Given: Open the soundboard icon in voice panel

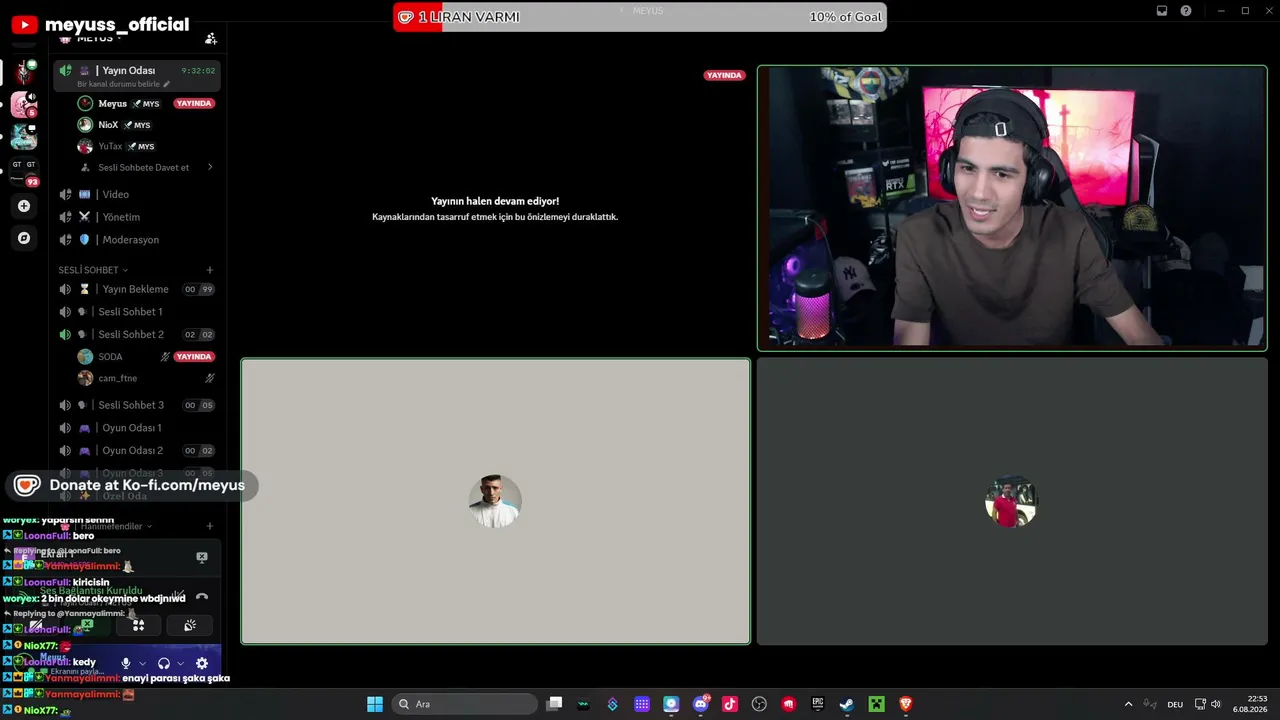Looking at the screenshot, I should coord(190,625).
